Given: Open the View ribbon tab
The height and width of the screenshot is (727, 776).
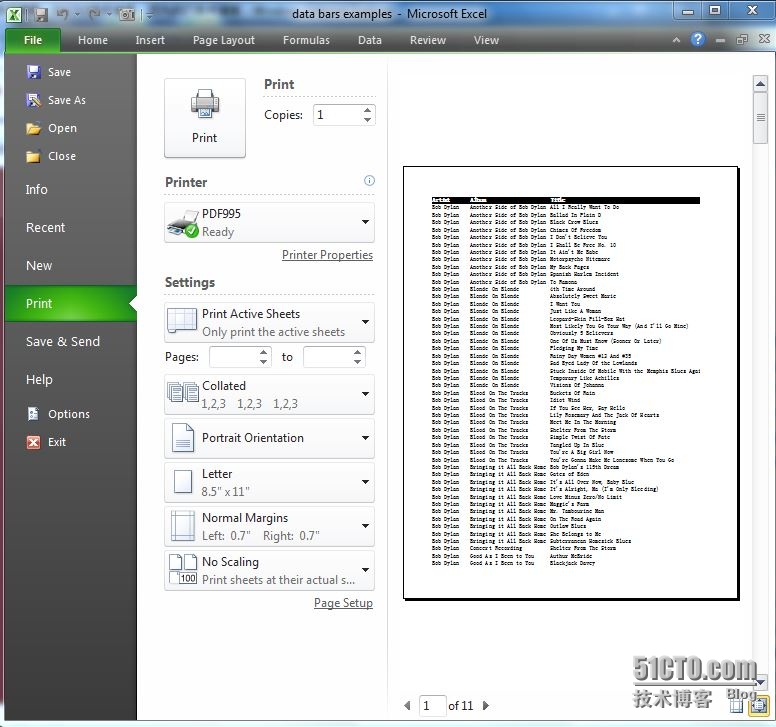Looking at the screenshot, I should [486, 40].
